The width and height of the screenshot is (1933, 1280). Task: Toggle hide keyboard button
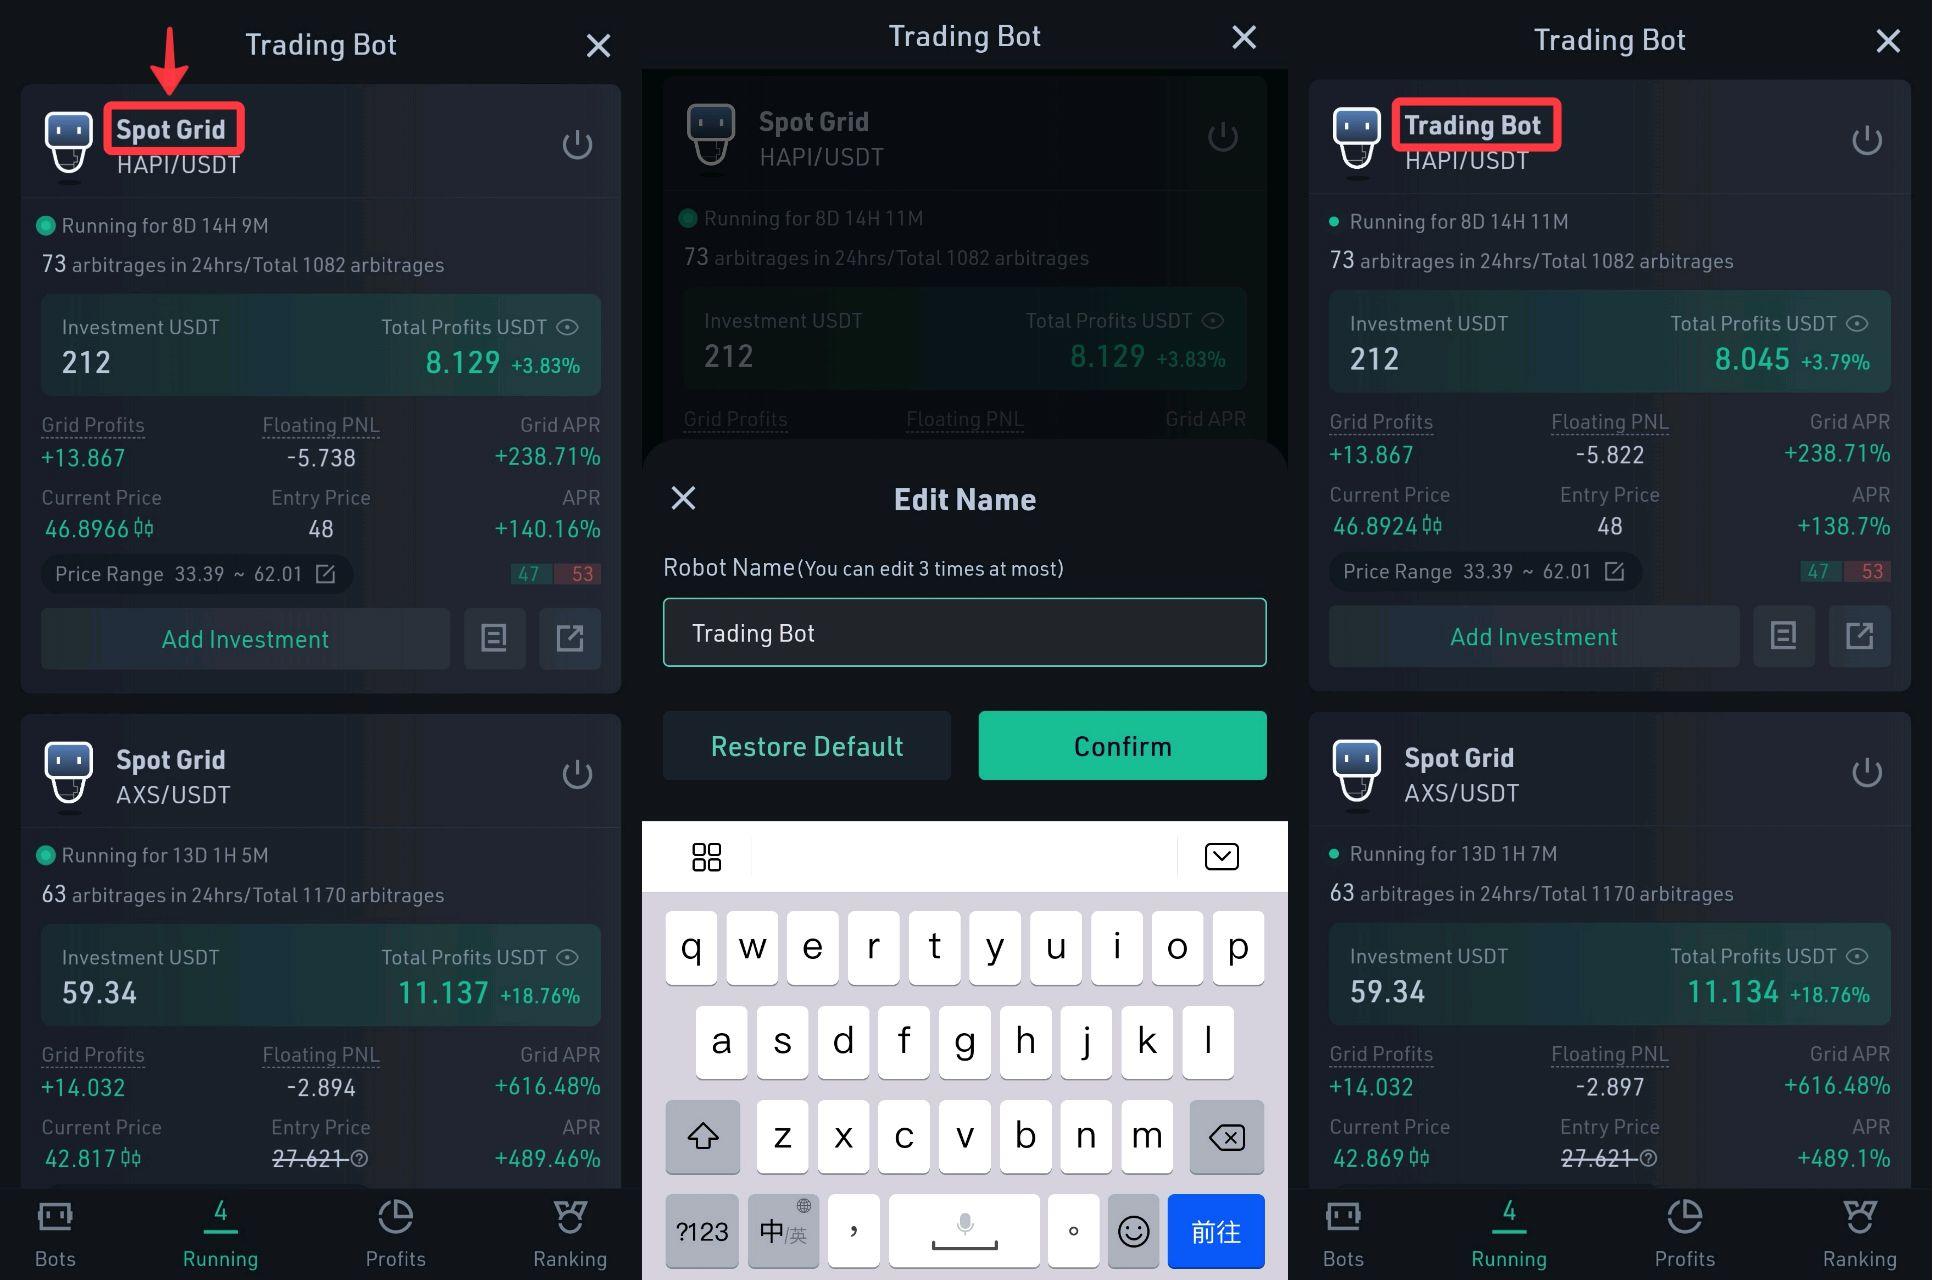(1220, 856)
